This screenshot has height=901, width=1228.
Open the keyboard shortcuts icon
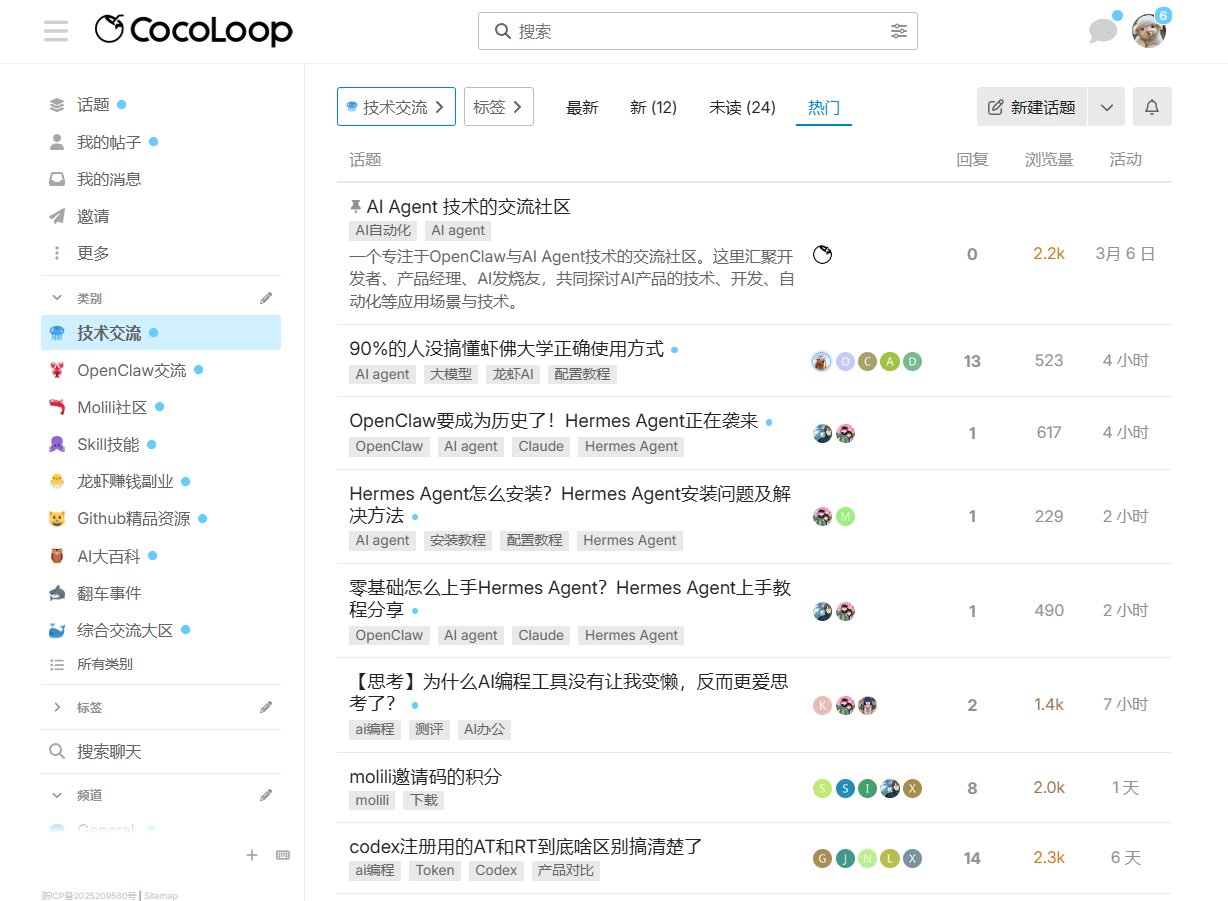282,855
